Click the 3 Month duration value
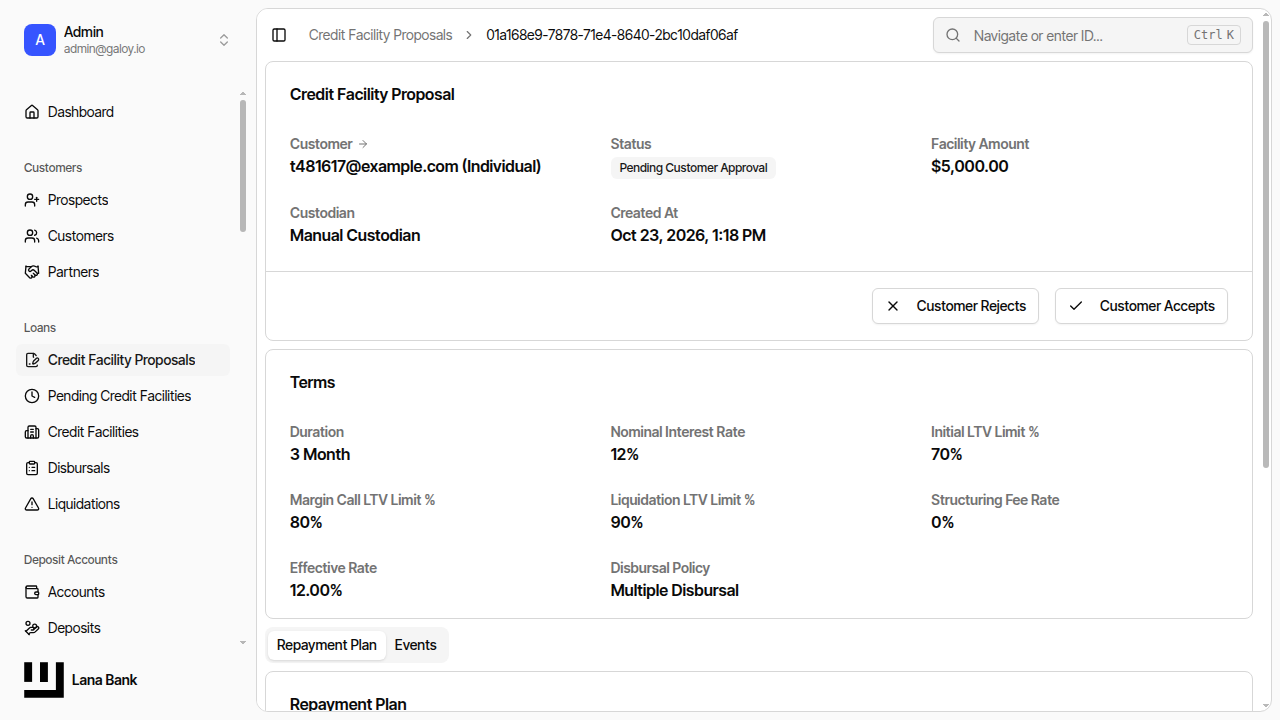Viewport: 1280px width, 720px height. (x=320, y=454)
